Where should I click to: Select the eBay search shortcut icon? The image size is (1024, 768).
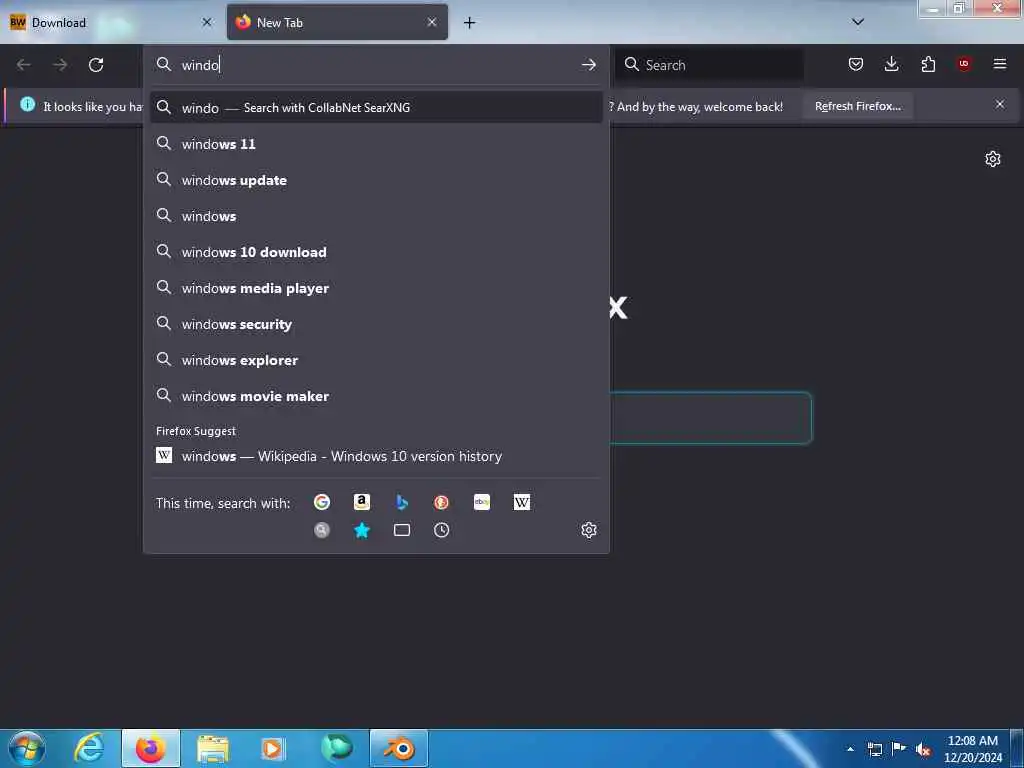(481, 502)
